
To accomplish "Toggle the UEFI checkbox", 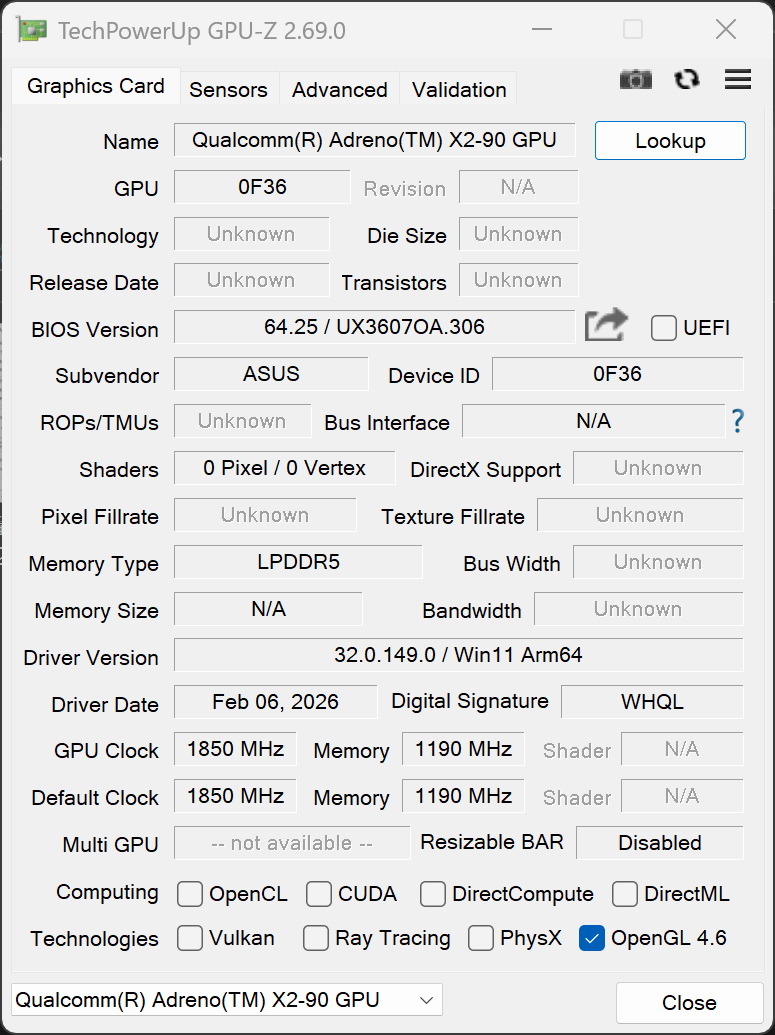I will [x=664, y=328].
